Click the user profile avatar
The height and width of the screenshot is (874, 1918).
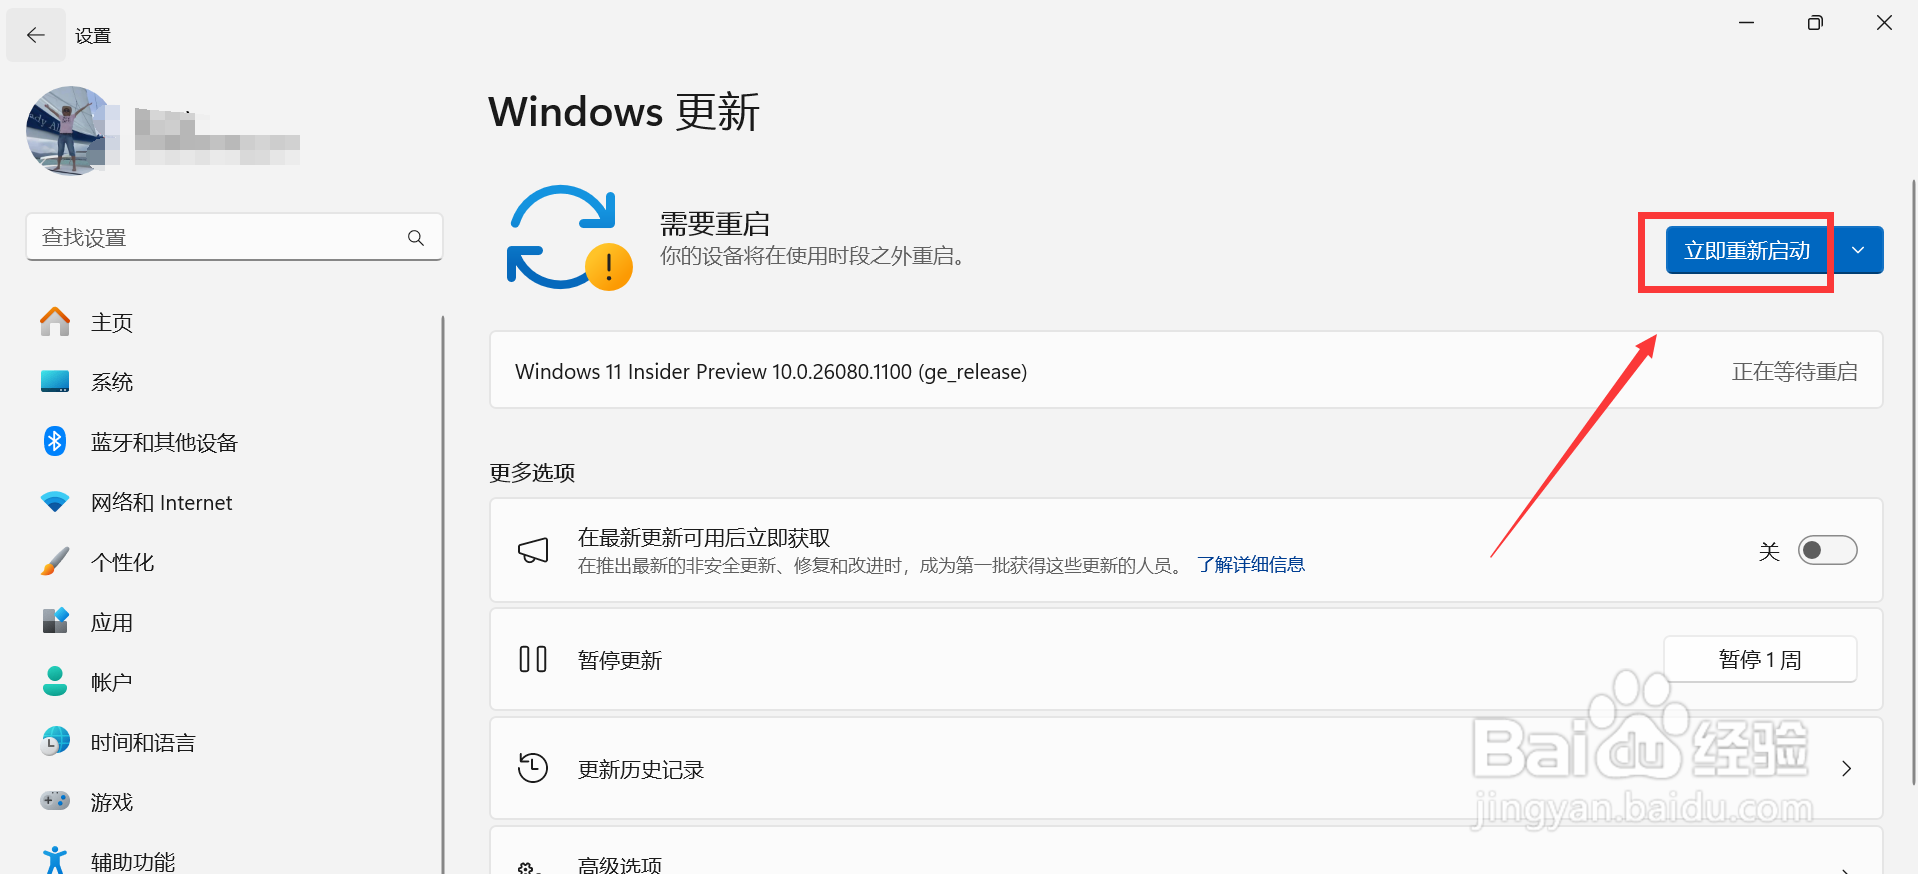tap(70, 130)
